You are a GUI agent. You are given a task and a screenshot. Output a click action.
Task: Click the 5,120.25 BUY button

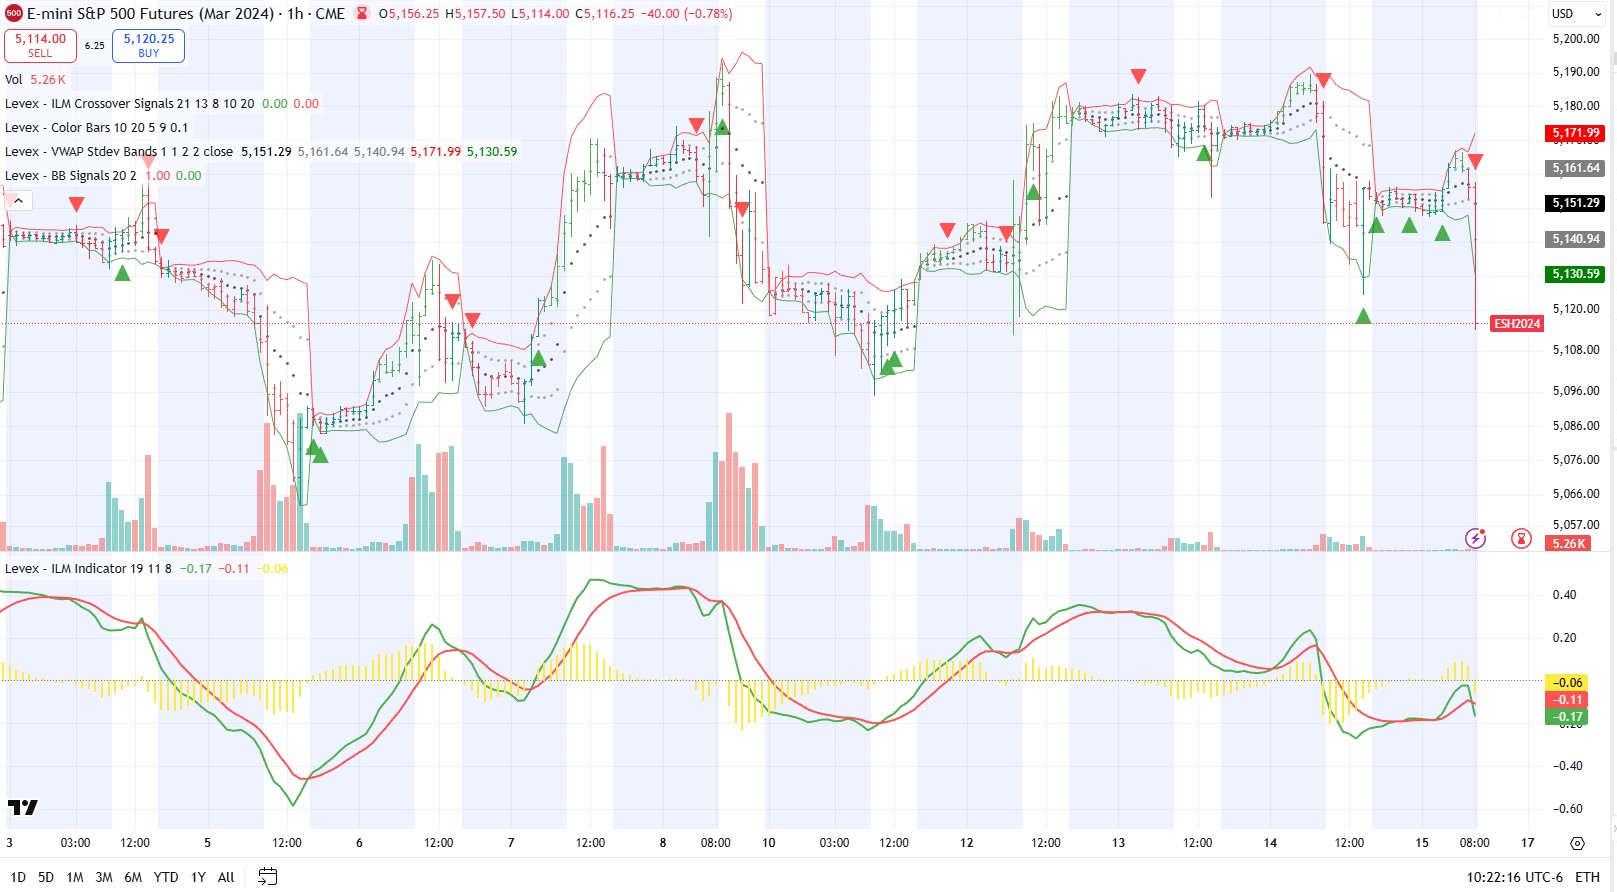[148, 45]
